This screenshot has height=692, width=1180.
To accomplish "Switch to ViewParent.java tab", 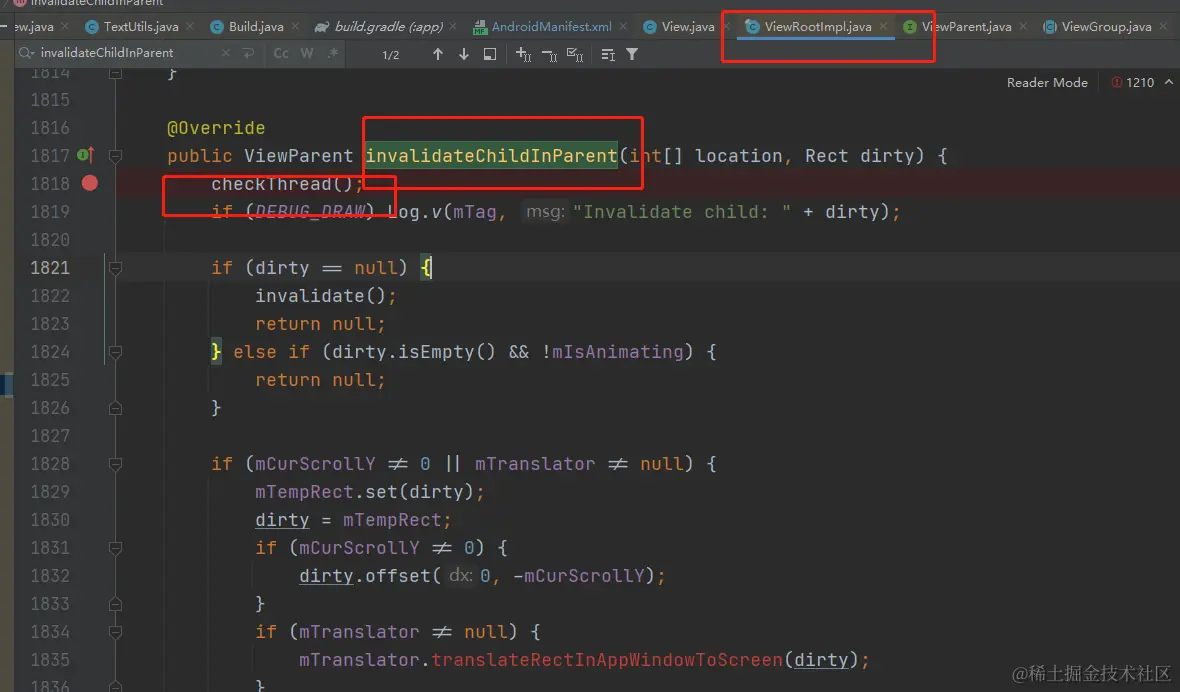I will coord(957,26).
